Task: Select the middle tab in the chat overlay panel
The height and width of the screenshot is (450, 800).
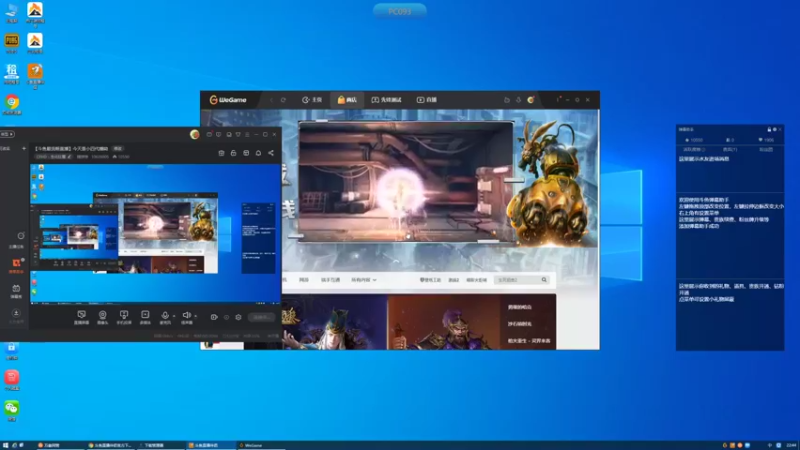Action: (x=730, y=149)
